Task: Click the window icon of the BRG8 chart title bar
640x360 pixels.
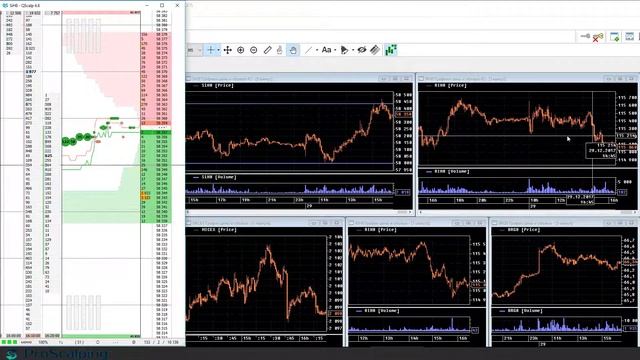Action: [x=495, y=223]
